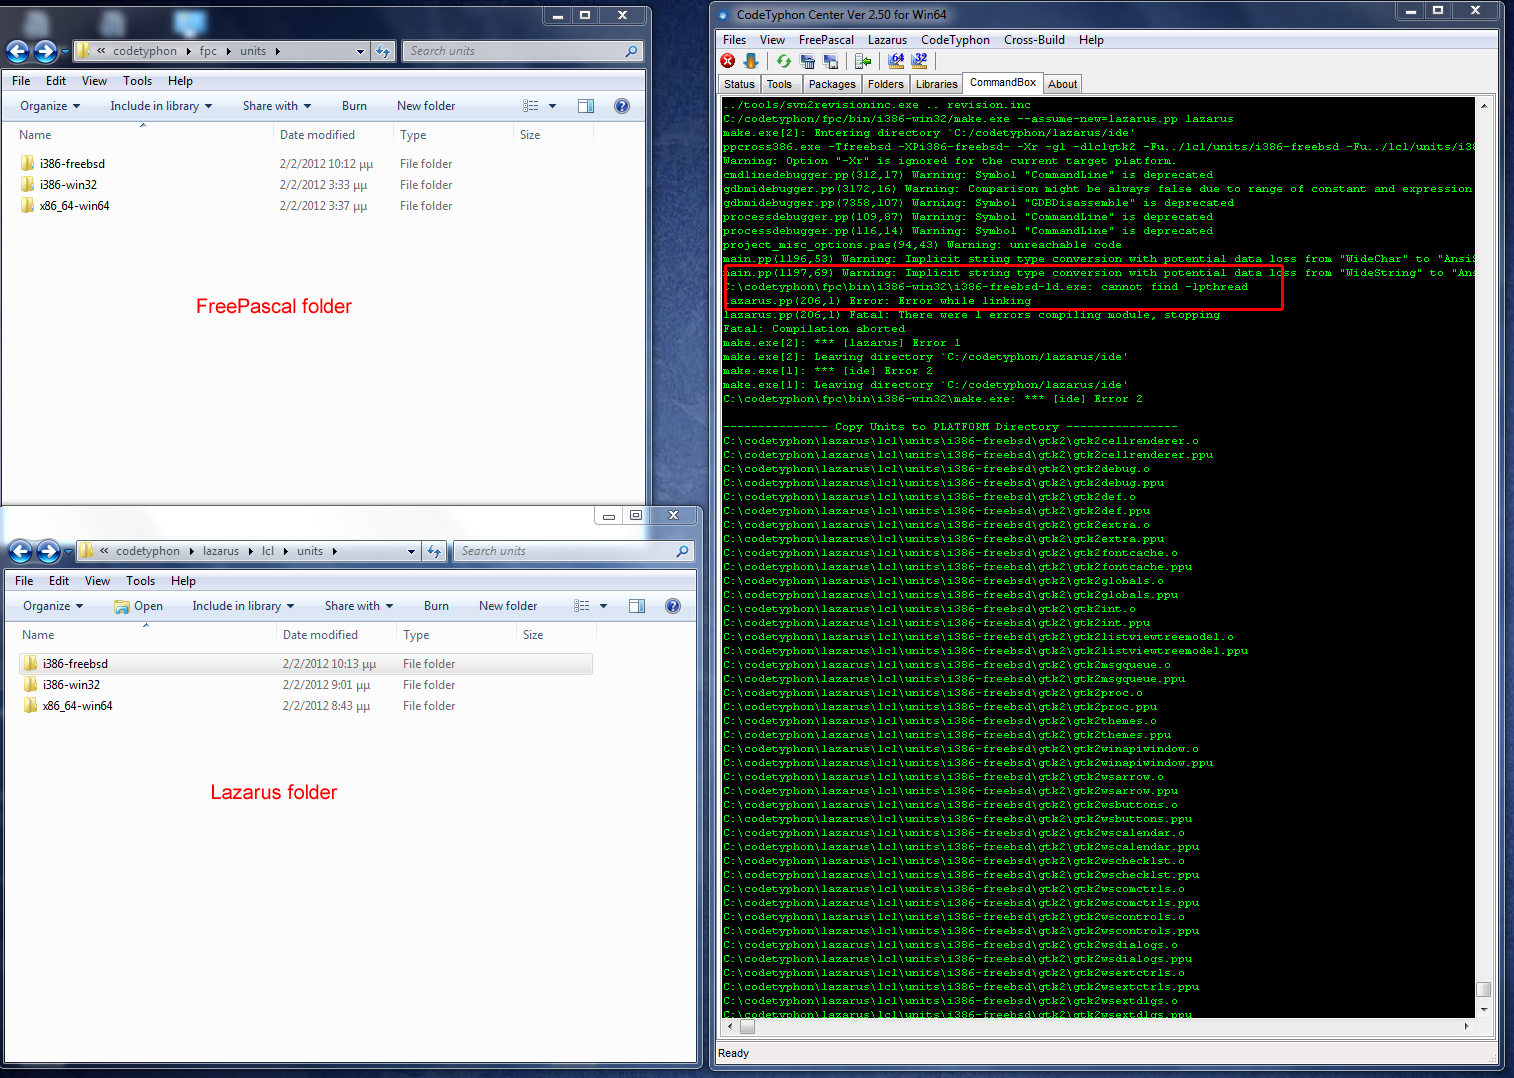This screenshot has height=1078, width=1514.
Task: Click New folder in the fpc units window
Action: click(426, 106)
